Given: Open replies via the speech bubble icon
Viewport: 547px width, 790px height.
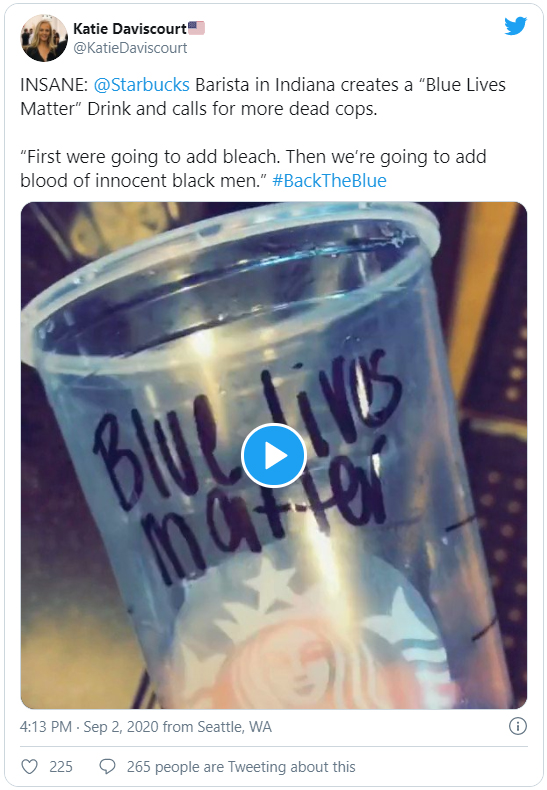Looking at the screenshot, I should [x=107, y=766].
